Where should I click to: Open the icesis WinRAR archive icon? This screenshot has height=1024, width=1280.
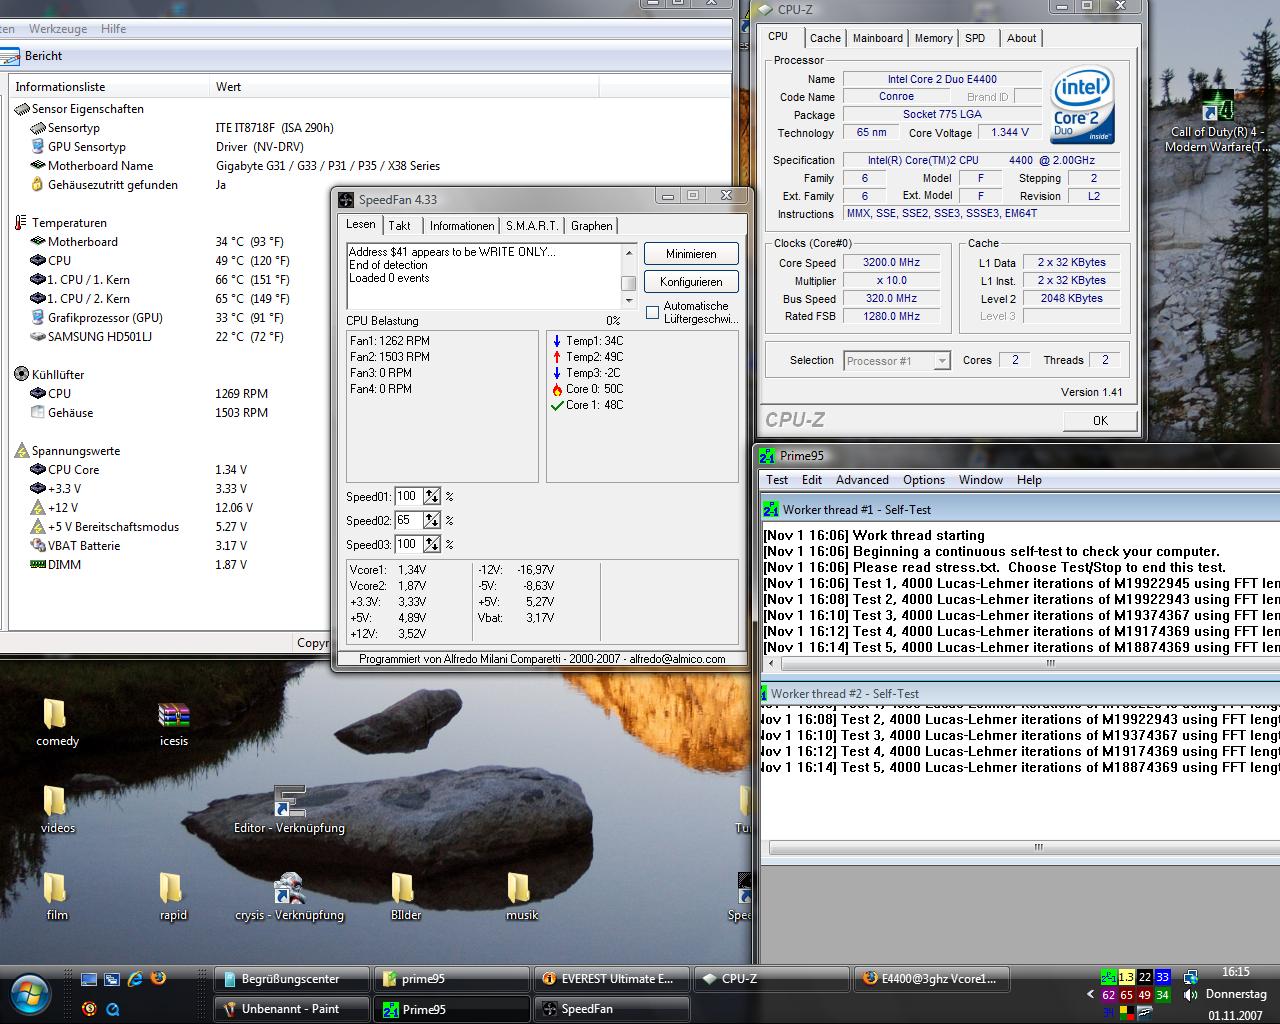coord(174,722)
